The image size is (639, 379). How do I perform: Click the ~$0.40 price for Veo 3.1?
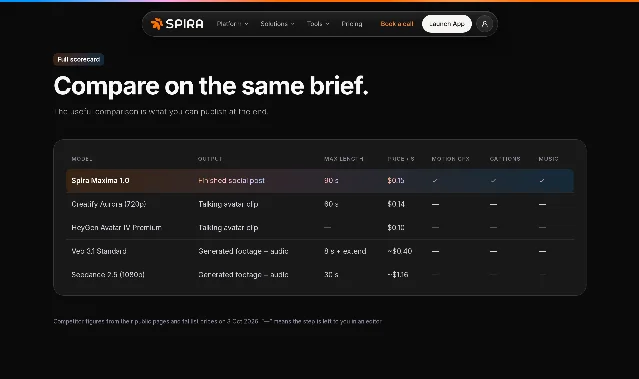(x=400, y=251)
